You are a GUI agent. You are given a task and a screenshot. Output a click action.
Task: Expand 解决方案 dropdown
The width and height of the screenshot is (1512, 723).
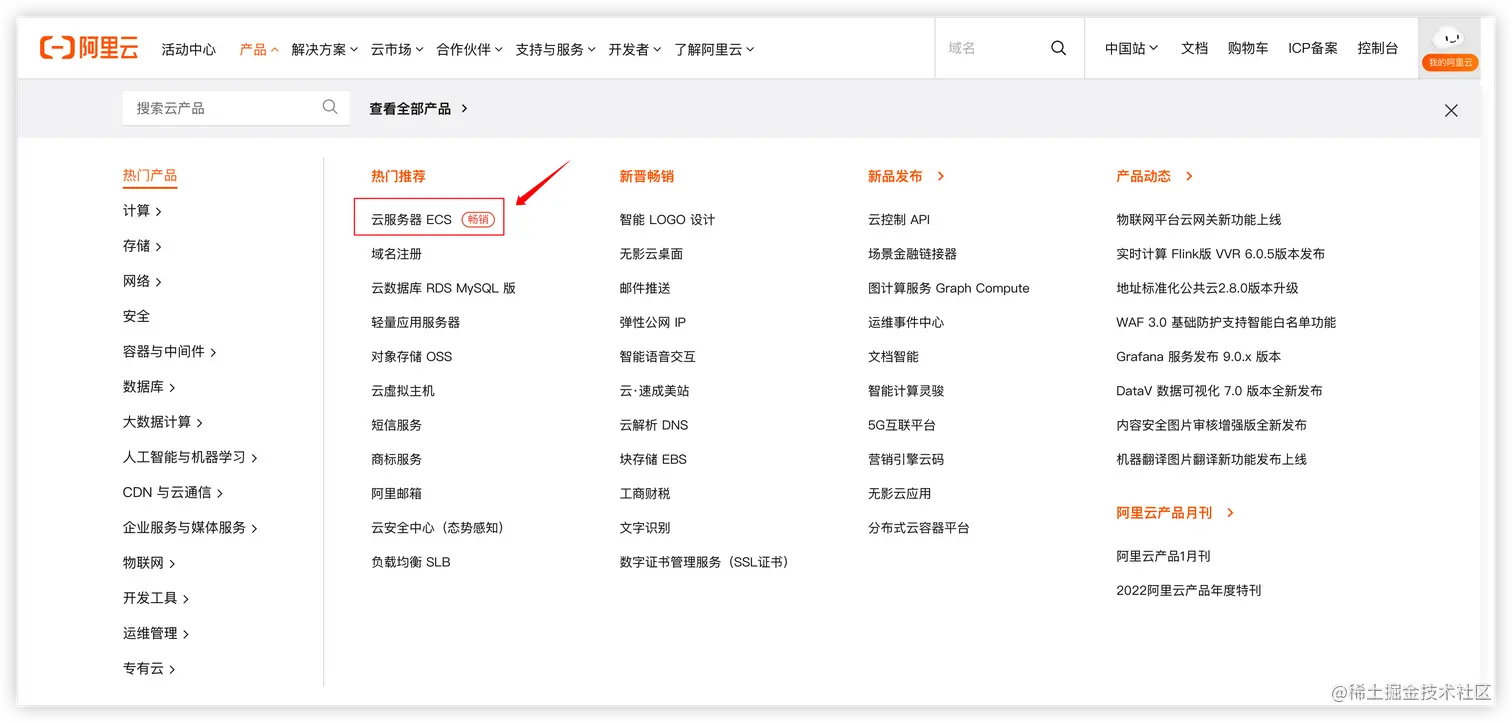tap(324, 49)
